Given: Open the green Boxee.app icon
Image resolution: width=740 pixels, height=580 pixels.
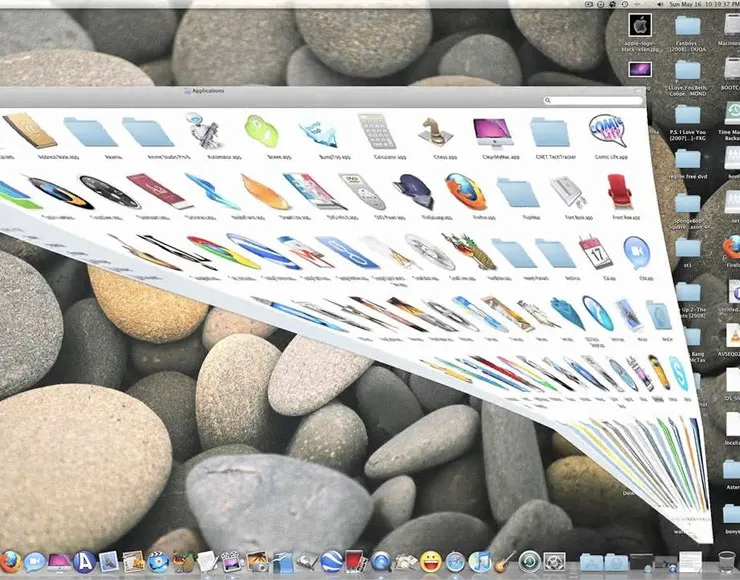Looking at the screenshot, I should click(x=261, y=131).
